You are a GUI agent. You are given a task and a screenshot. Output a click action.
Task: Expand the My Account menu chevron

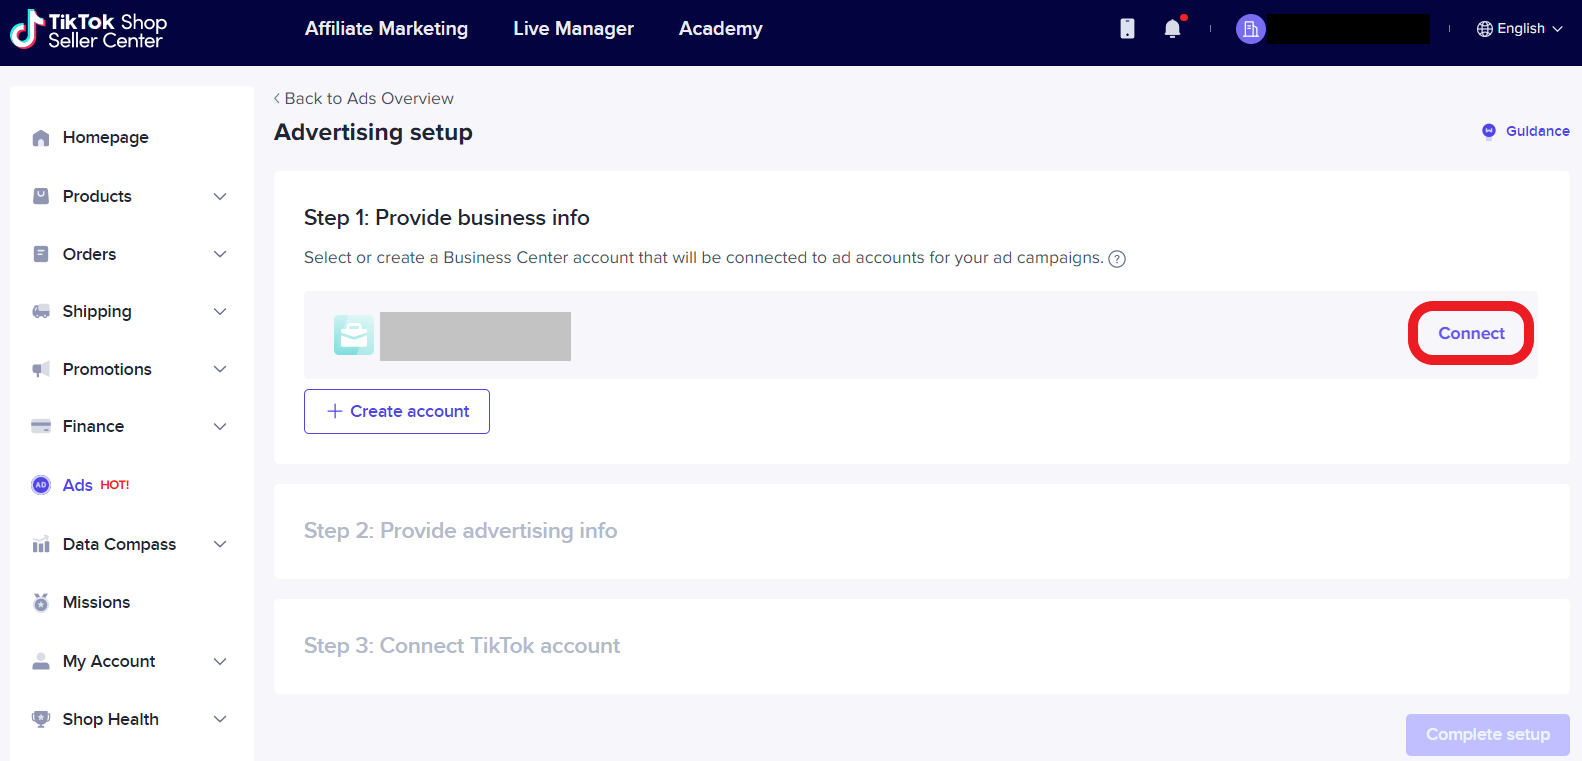coord(220,661)
